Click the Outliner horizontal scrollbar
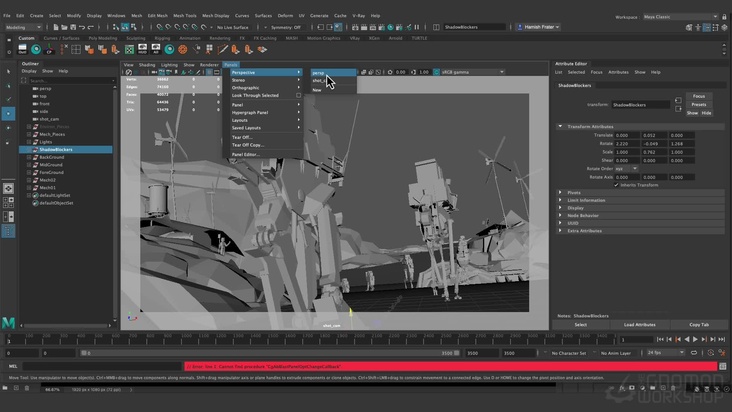This screenshot has width=732, height=412. pos(67,326)
